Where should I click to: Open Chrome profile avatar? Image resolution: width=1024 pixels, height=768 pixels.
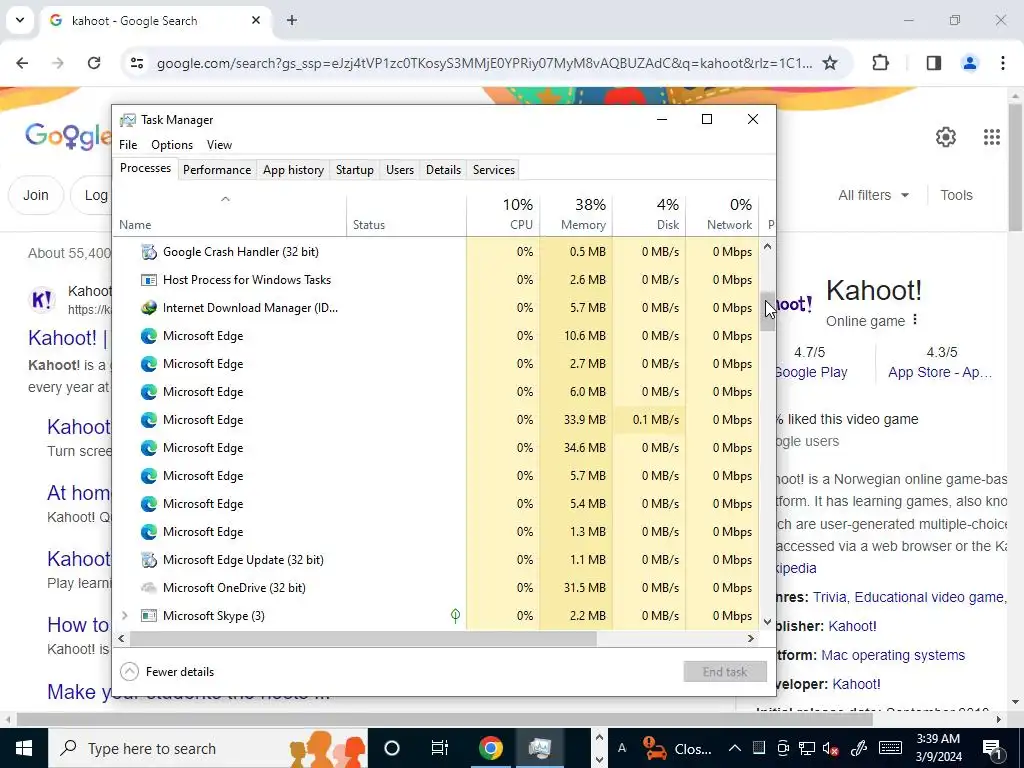coord(969,63)
